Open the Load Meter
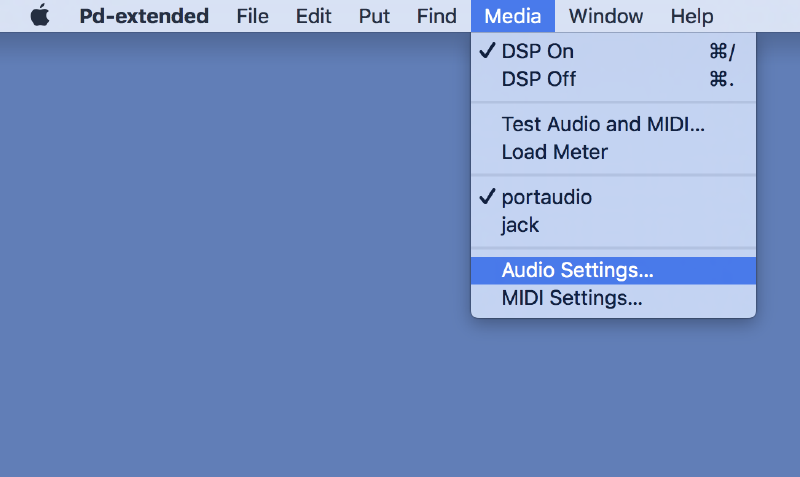 click(x=554, y=153)
